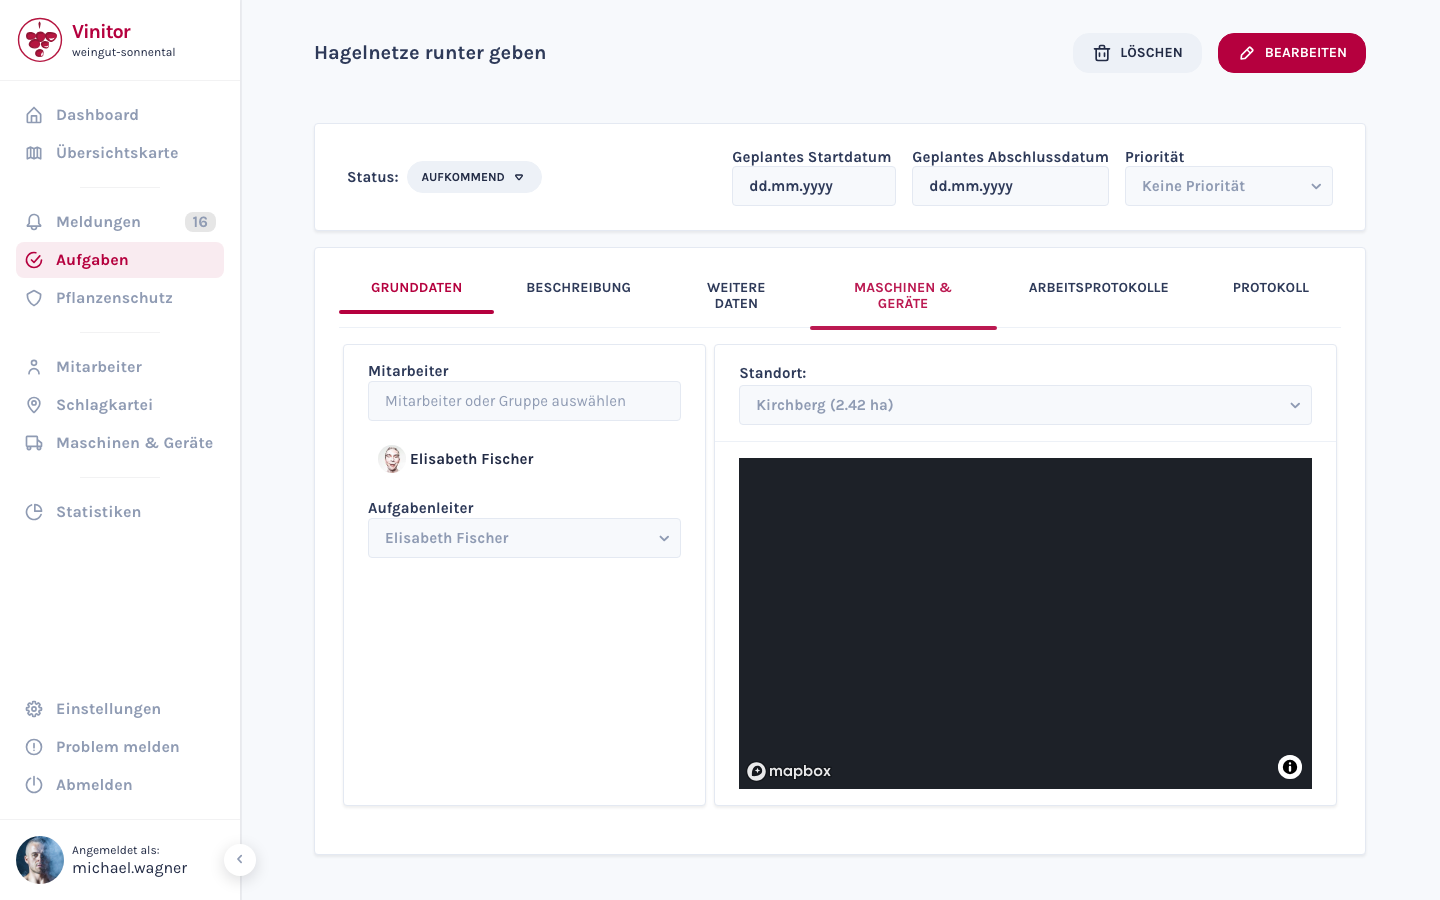Open the Aufkommend status dropdown
Image resolution: width=1440 pixels, height=900 pixels.
(x=474, y=177)
